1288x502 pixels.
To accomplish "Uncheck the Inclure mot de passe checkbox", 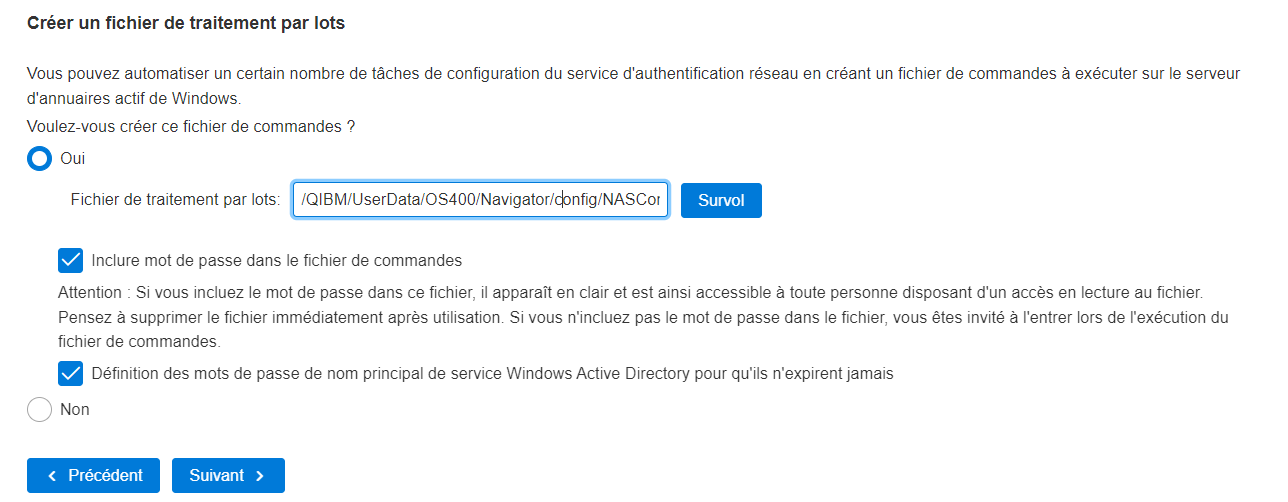I will coord(70,261).
